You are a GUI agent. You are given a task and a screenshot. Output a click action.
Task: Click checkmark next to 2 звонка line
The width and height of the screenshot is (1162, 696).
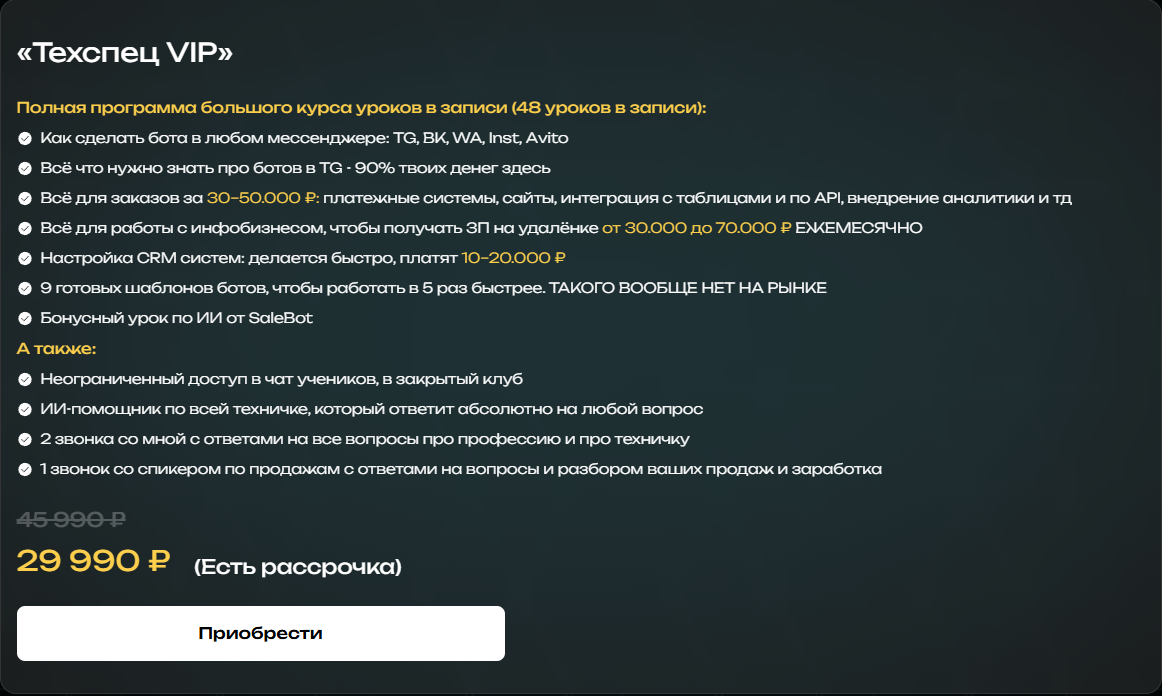(25, 439)
